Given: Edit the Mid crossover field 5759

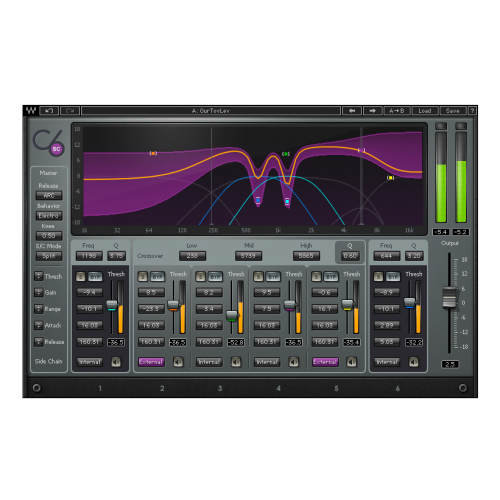Looking at the screenshot, I should click(248, 256).
